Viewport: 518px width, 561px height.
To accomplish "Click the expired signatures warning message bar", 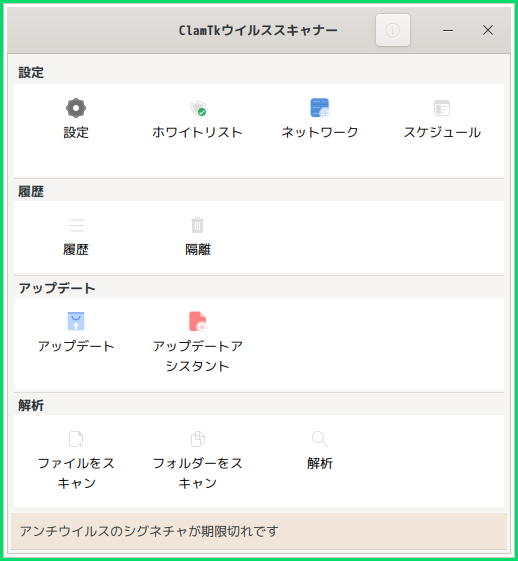I will pyautogui.click(x=259, y=531).
